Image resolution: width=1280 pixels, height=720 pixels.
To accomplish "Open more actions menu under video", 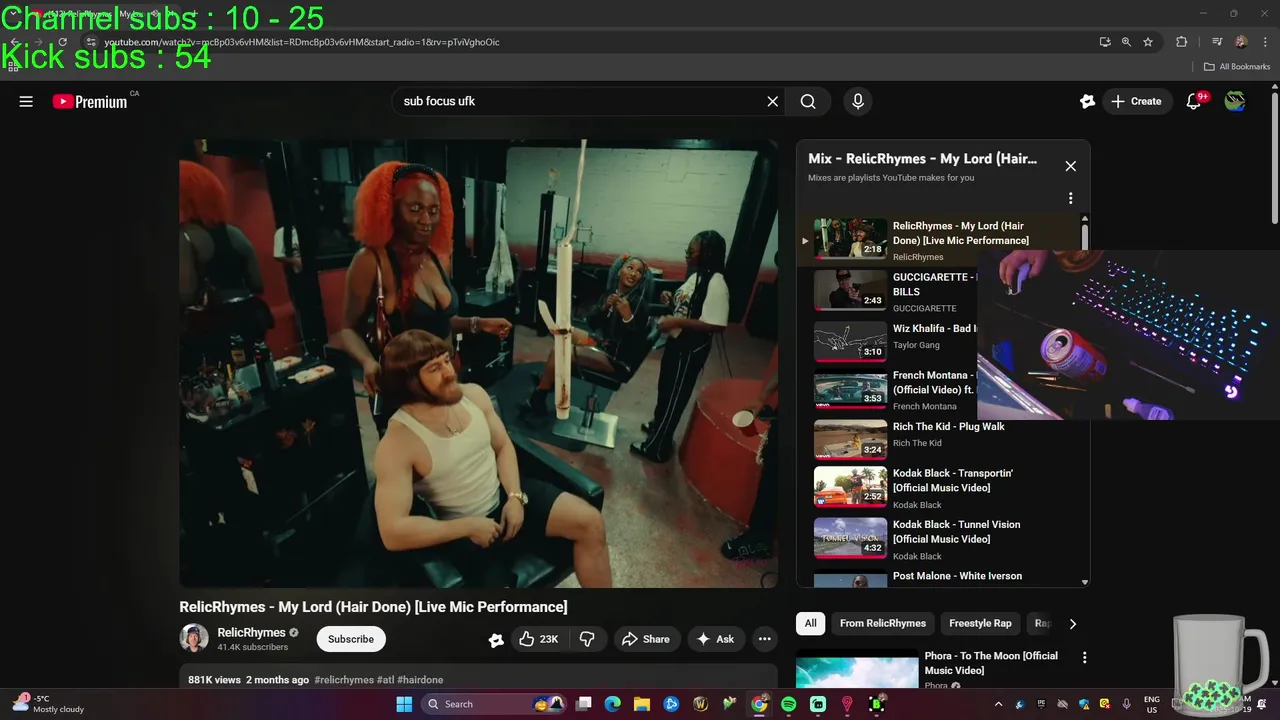I will (x=764, y=639).
